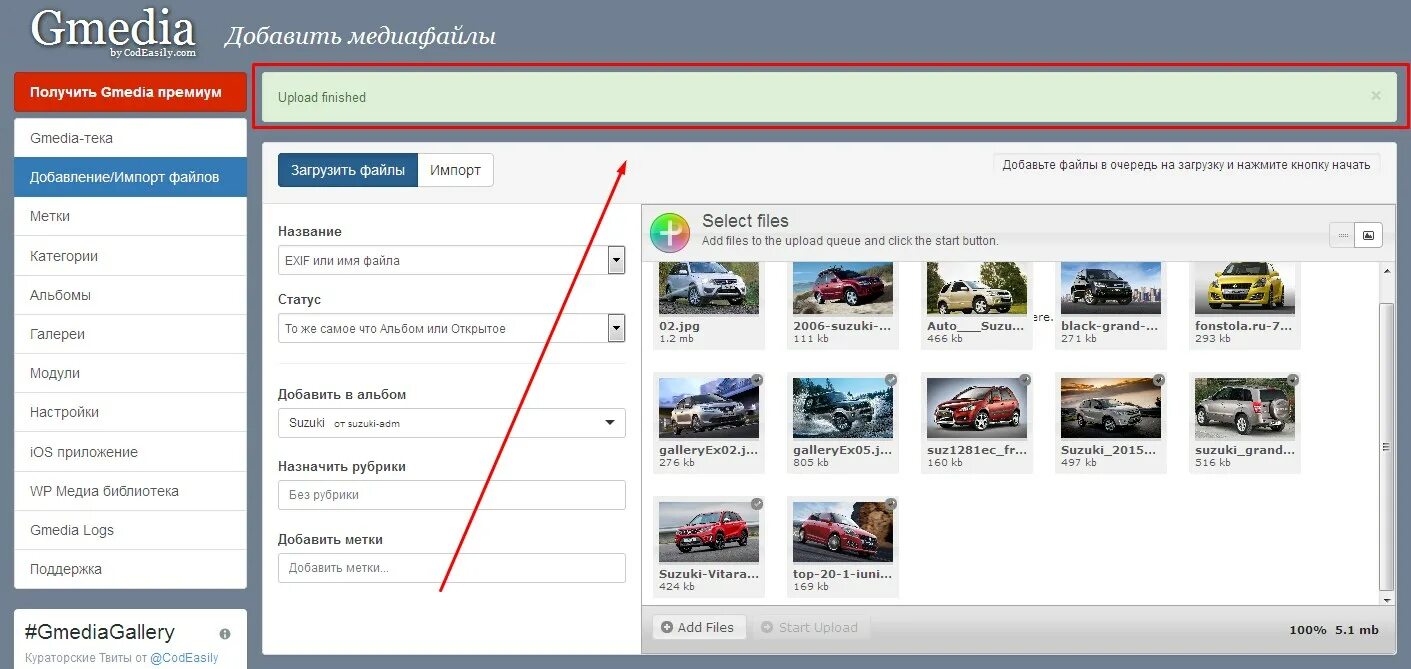Select the Suzuki-Vitara image thumbnail
Screen dimensions: 1411x669
(x=708, y=532)
